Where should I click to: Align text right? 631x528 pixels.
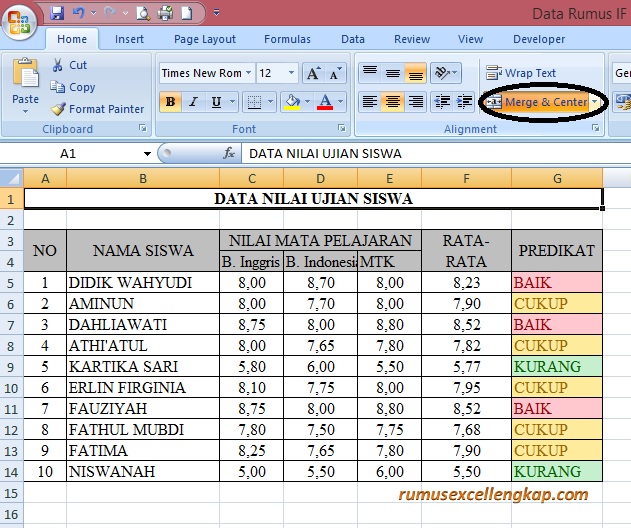click(416, 102)
